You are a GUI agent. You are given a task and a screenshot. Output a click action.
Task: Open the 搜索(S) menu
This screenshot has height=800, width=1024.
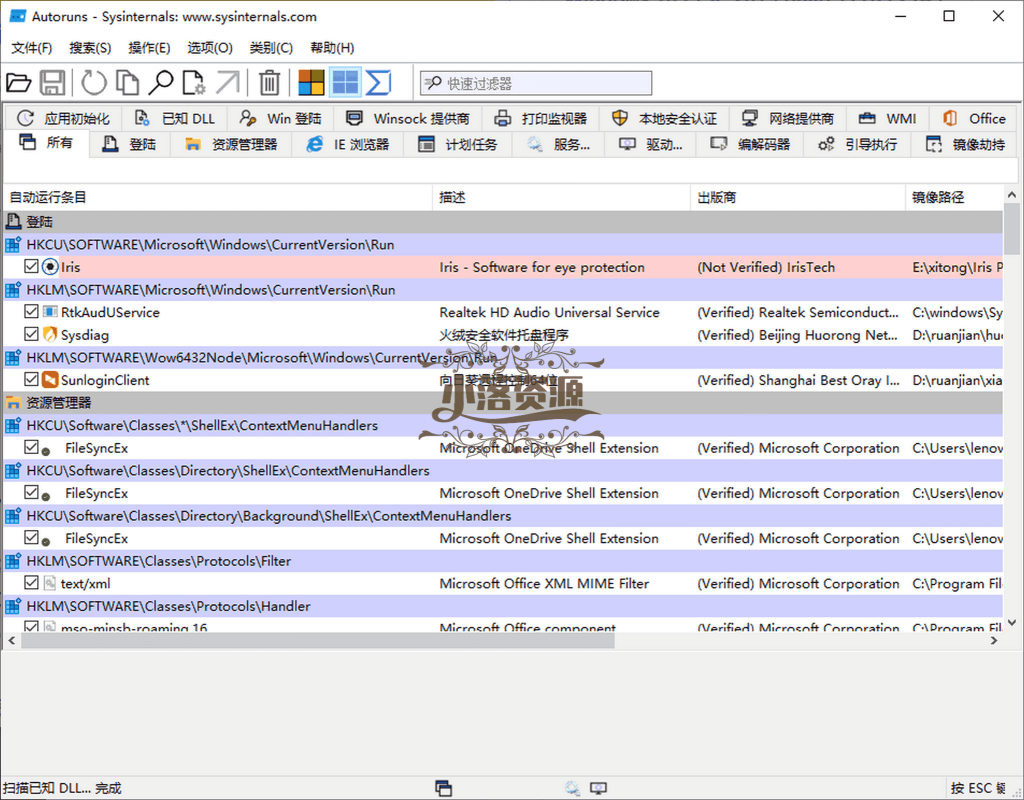click(x=90, y=48)
